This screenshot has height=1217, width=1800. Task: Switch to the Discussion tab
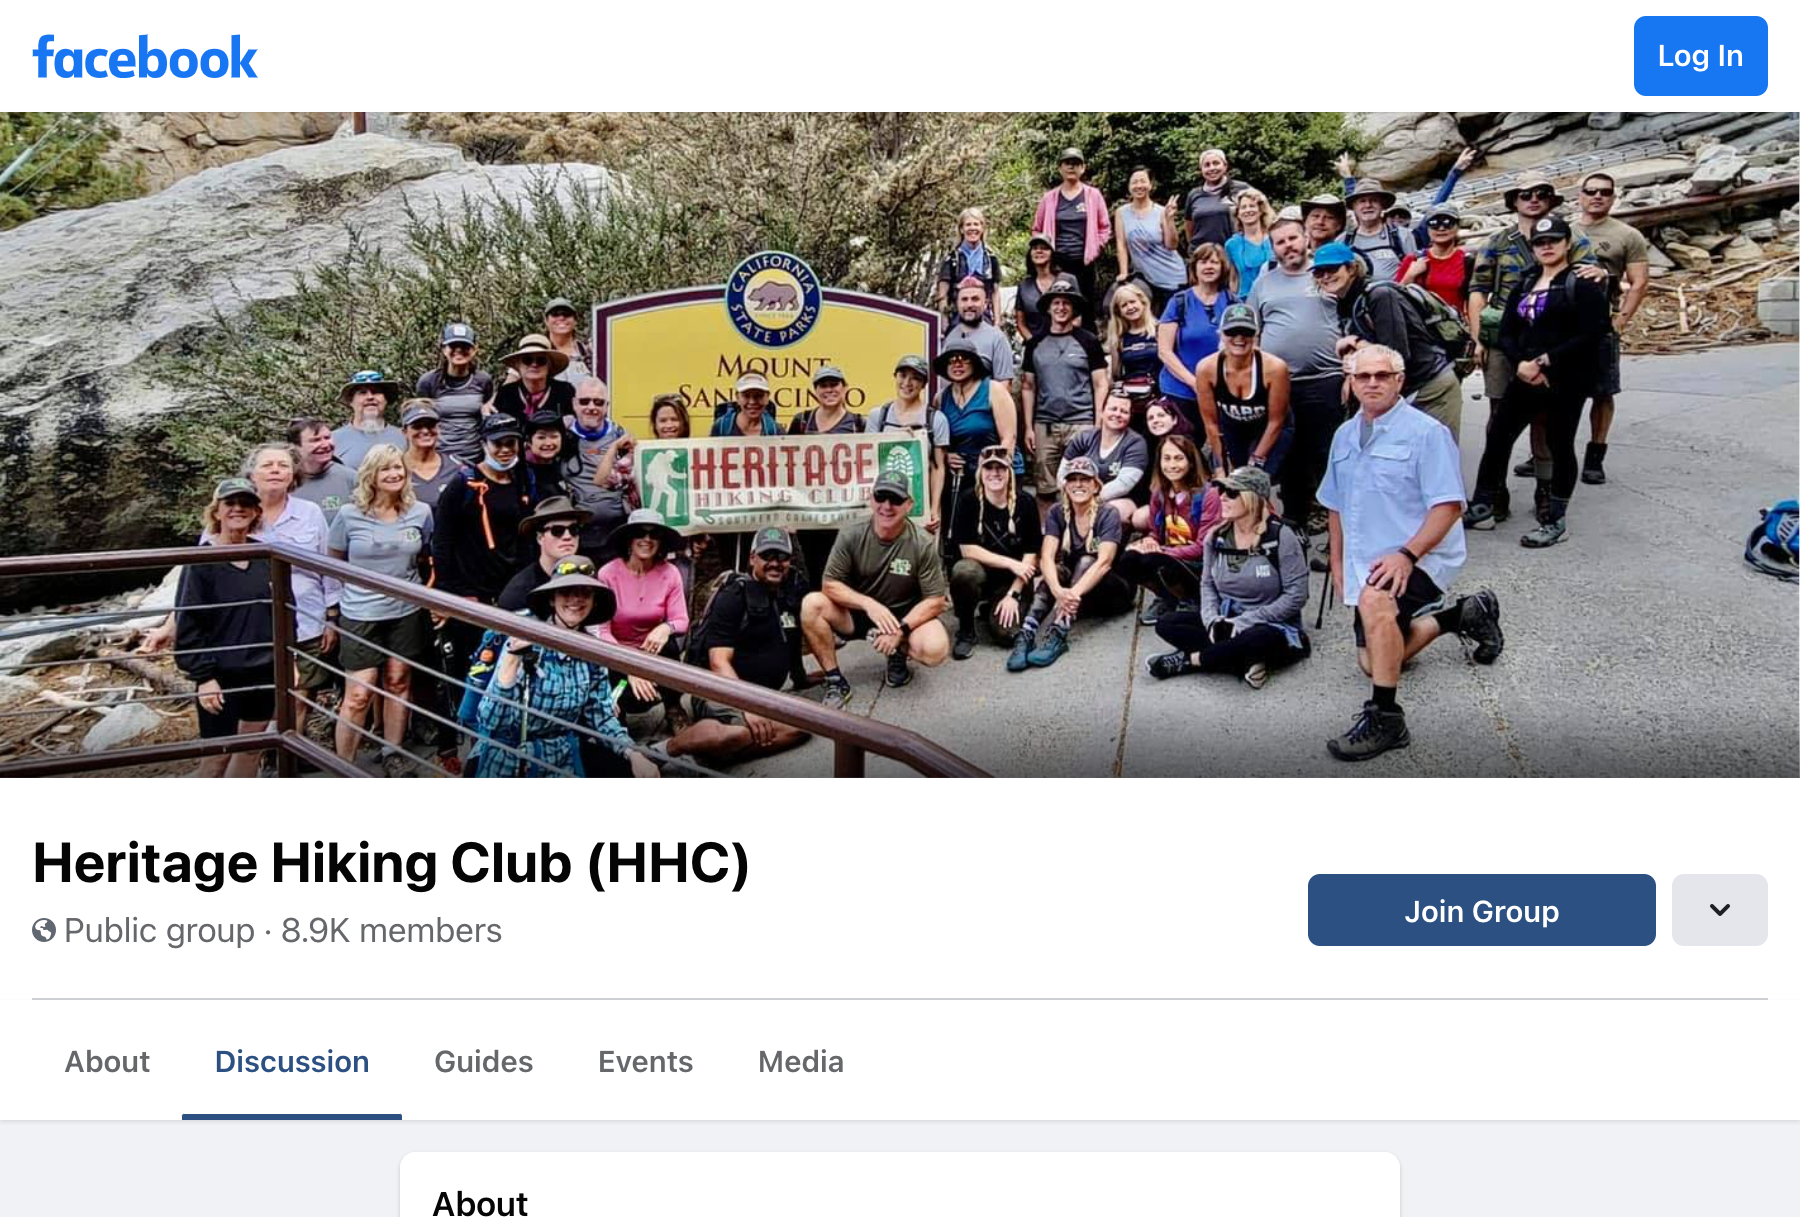tap(292, 1061)
